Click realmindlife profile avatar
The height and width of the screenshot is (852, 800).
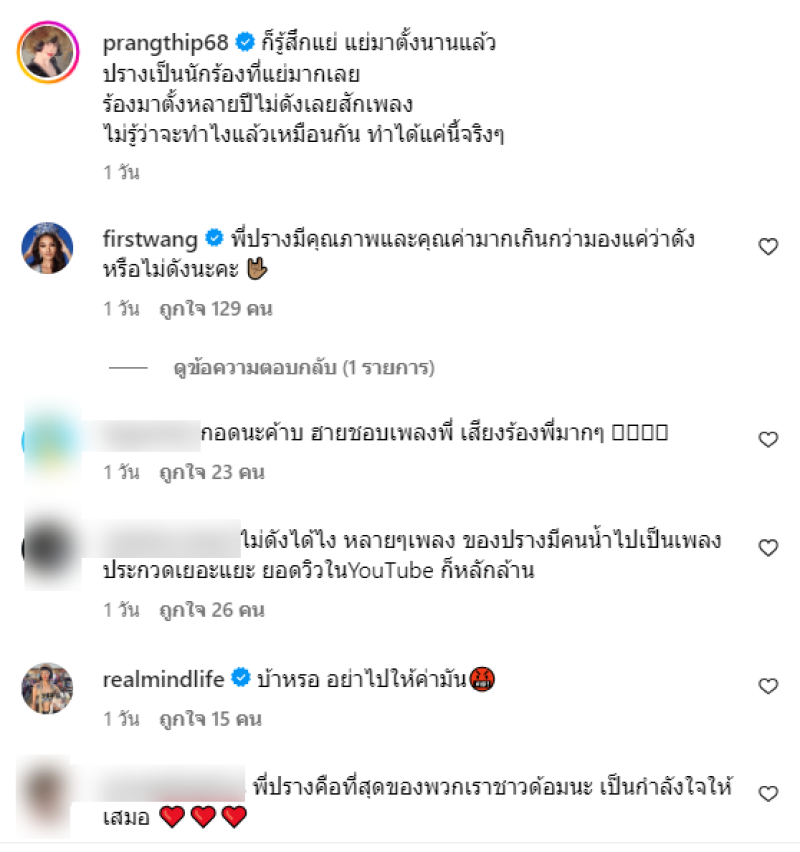(47, 688)
